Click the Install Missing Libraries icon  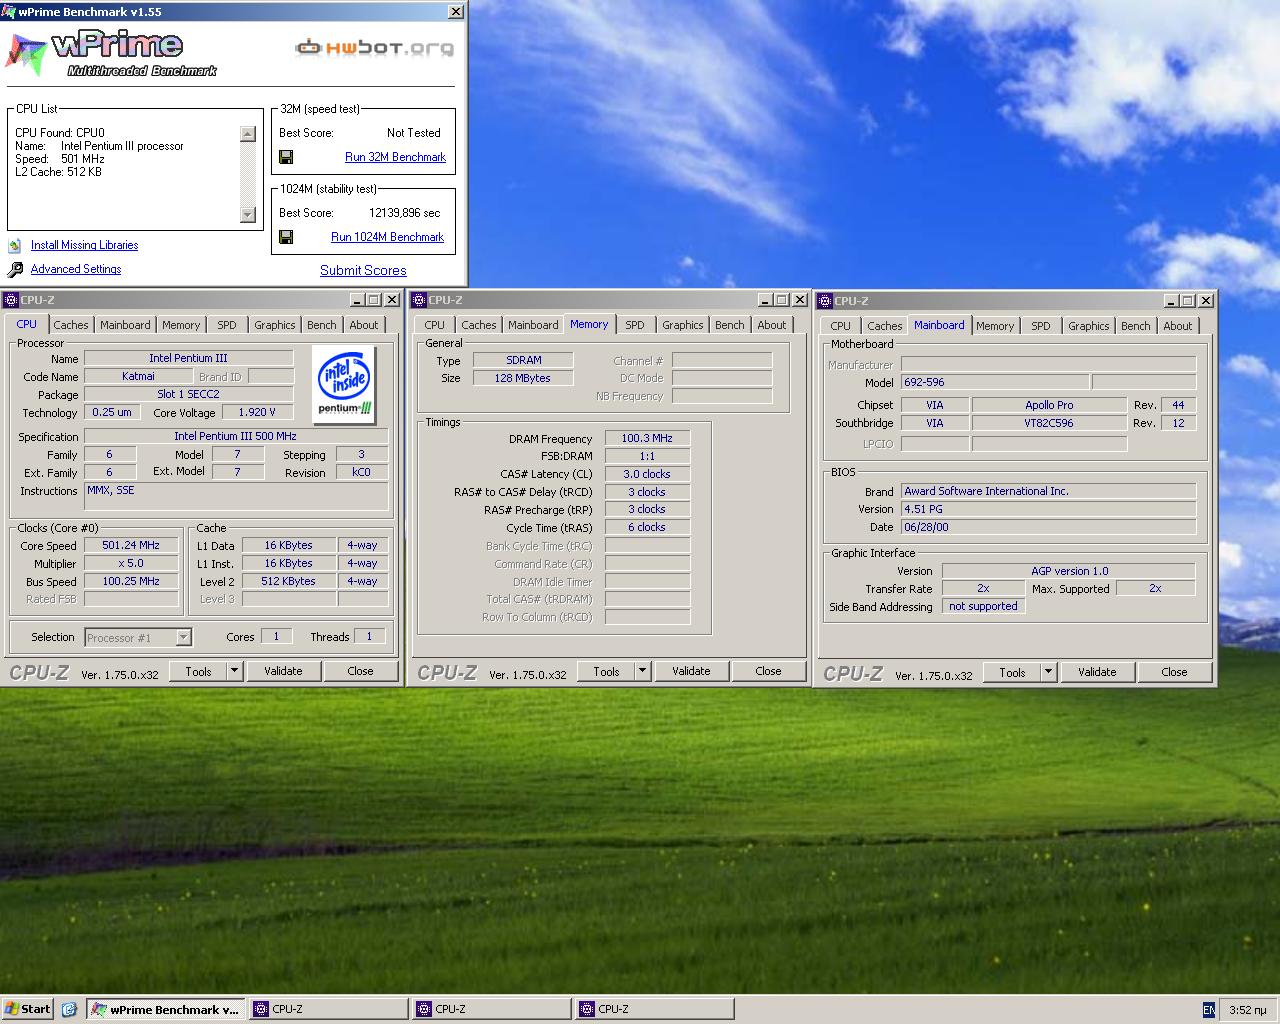point(15,245)
